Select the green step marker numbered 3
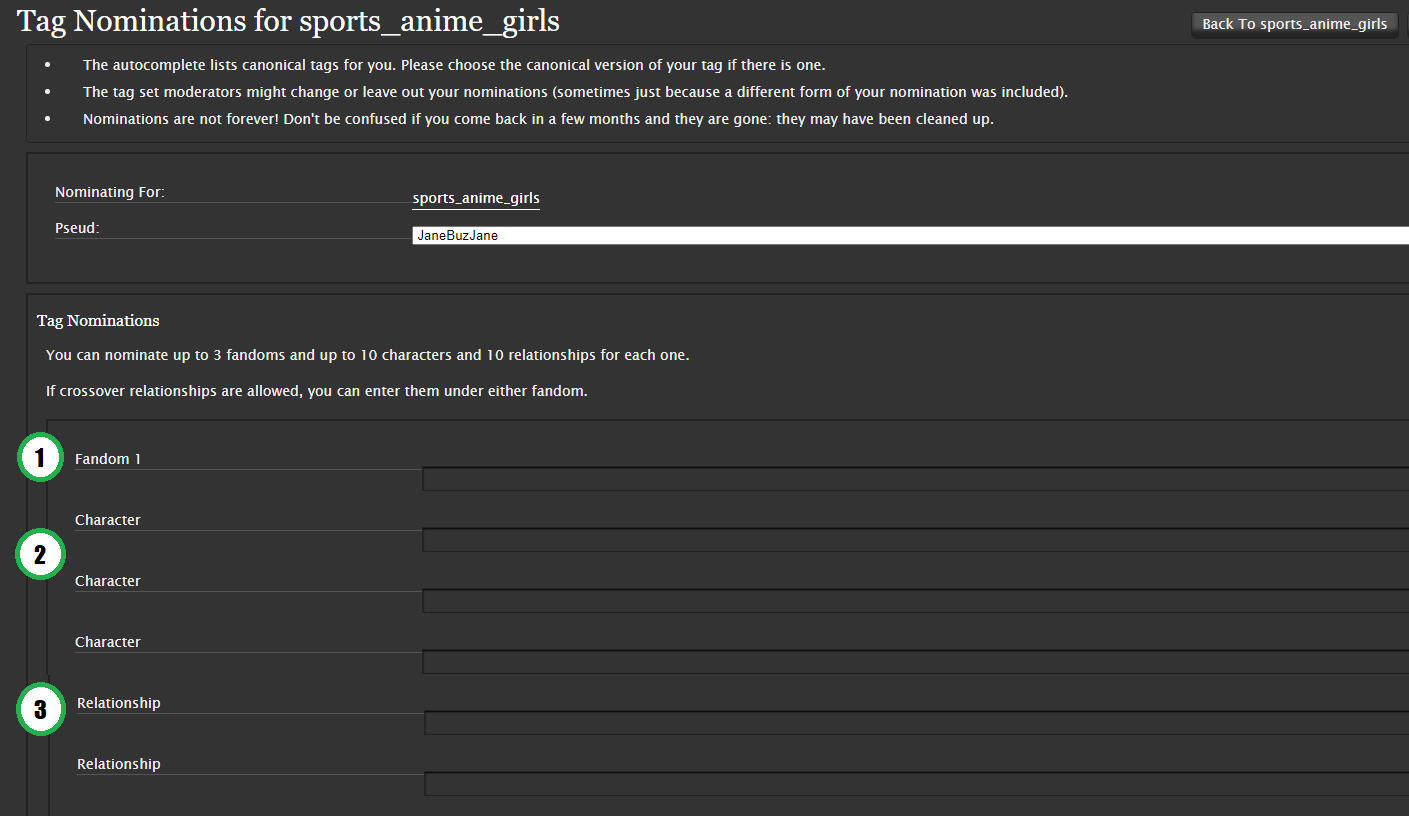The height and width of the screenshot is (816, 1409). point(40,709)
